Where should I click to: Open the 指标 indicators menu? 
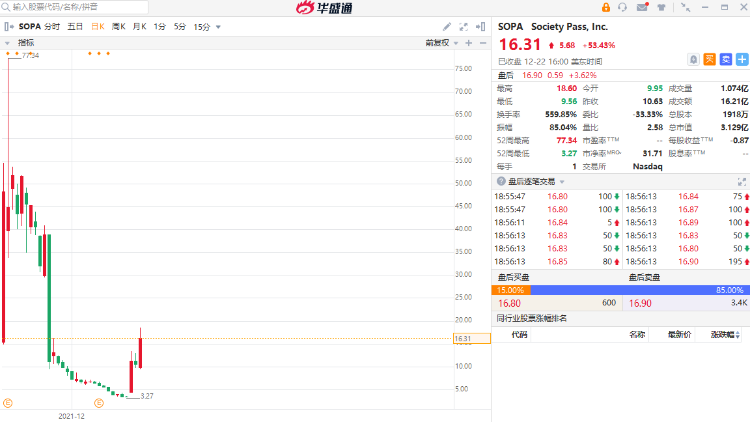26,43
